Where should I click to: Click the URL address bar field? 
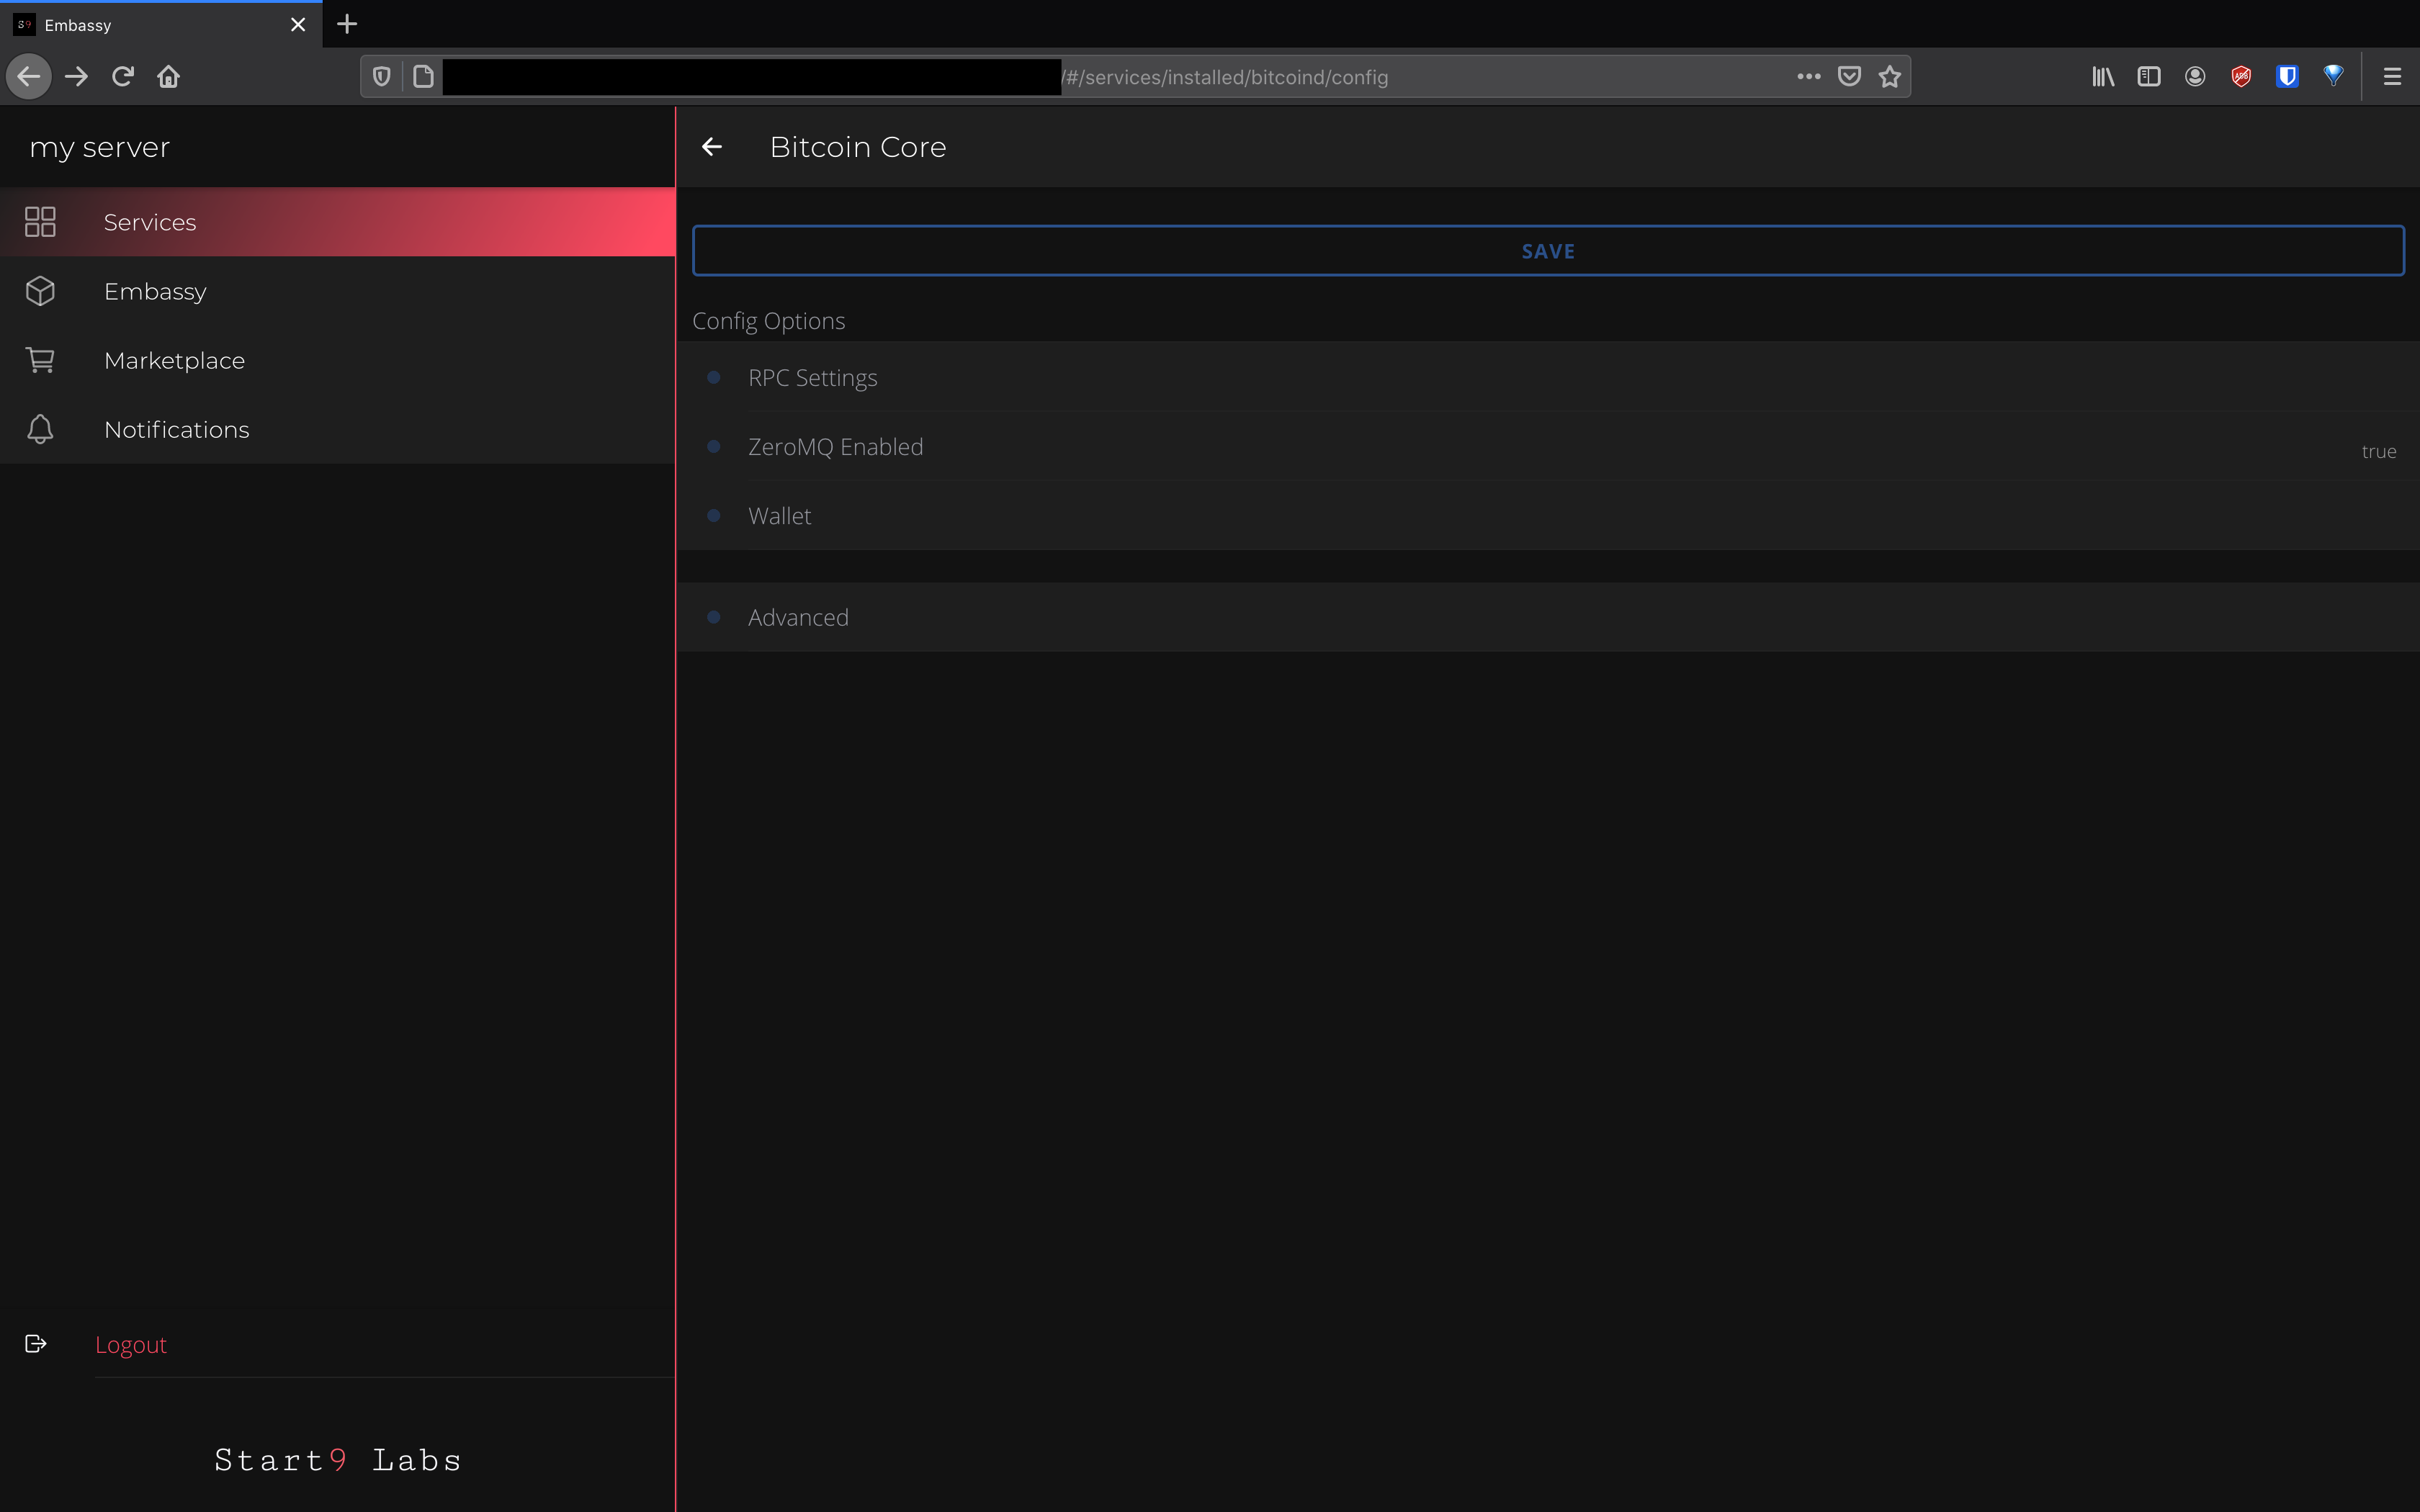pos(1400,77)
